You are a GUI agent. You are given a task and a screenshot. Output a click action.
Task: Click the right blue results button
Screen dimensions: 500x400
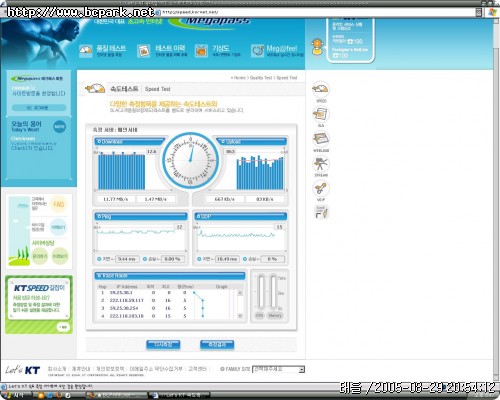tap(217, 345)
